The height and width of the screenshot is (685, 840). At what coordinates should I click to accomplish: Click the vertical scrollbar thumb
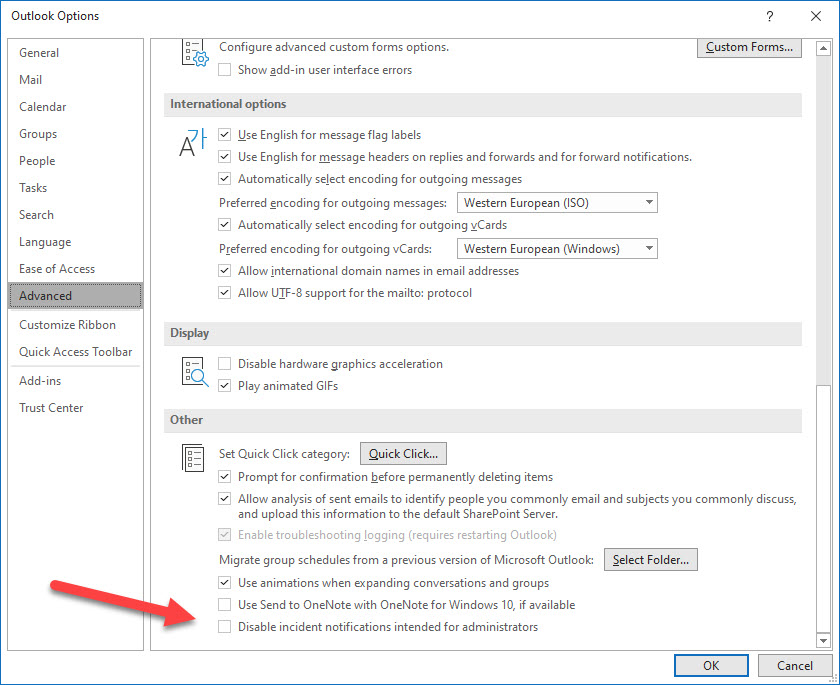tap(823, 508)
